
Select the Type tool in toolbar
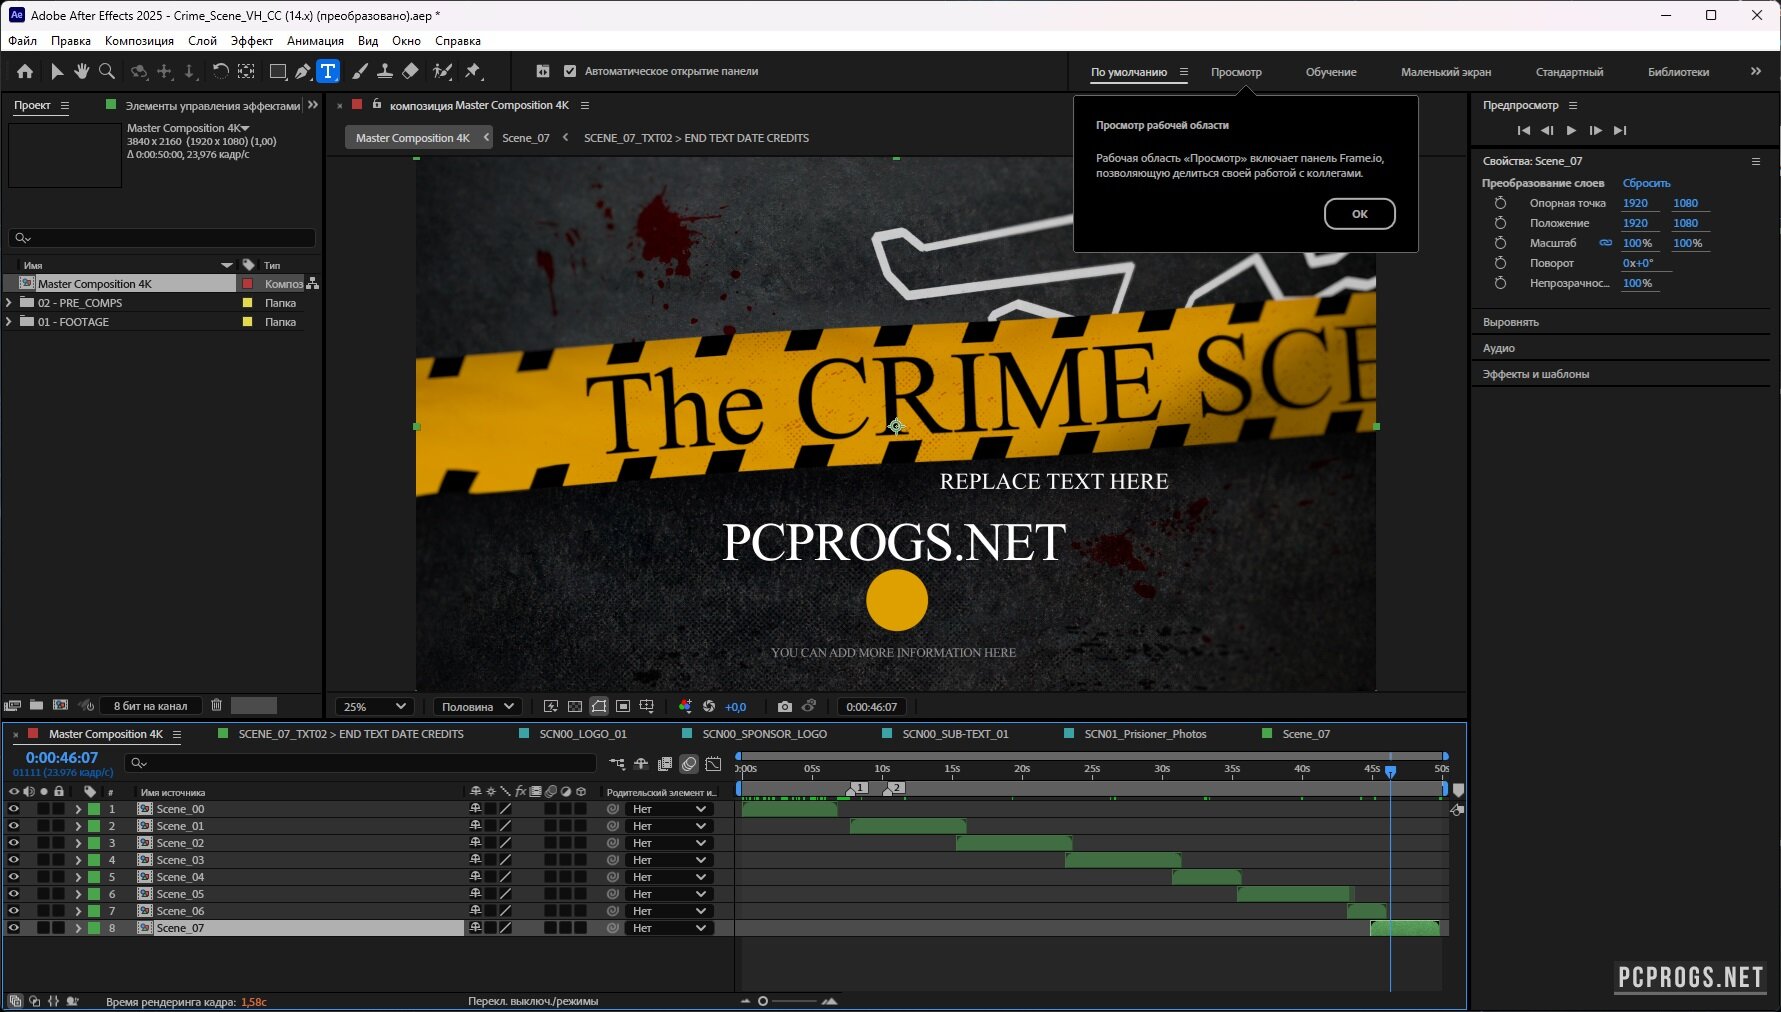click(328, 71)
